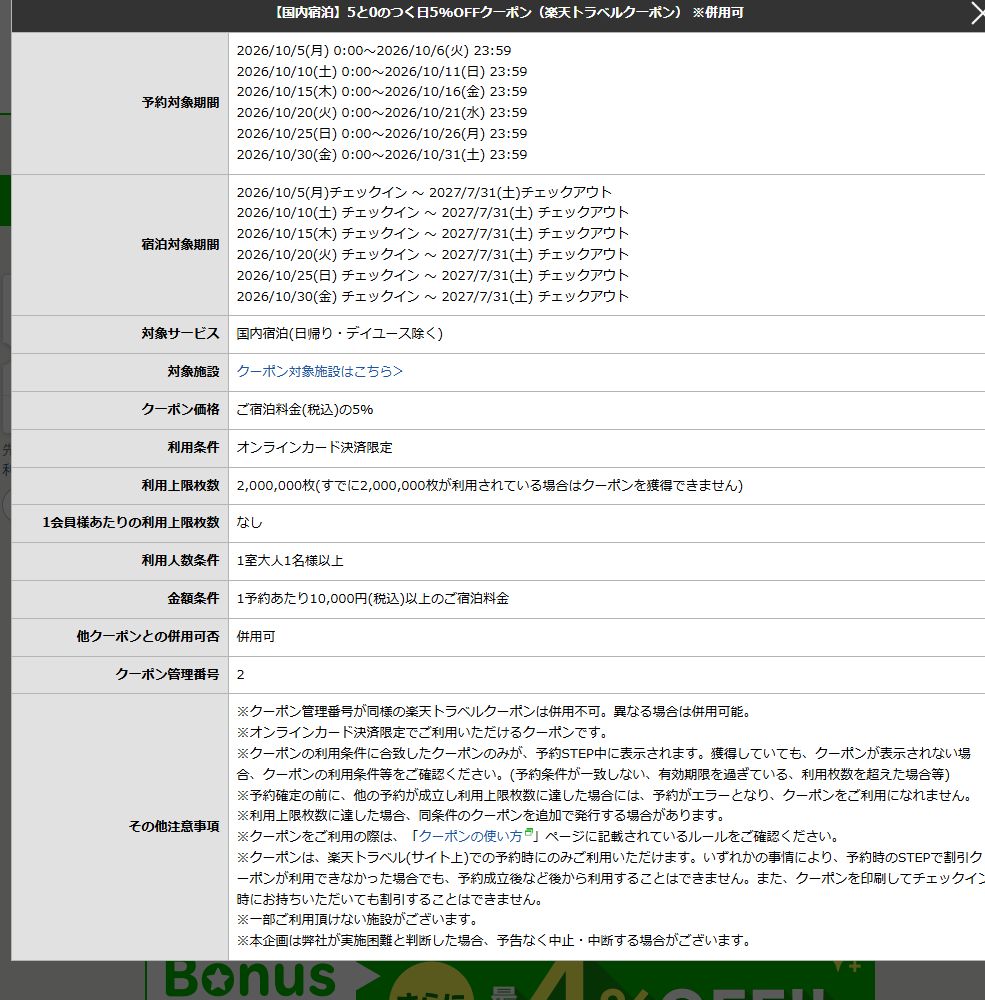Click the 2,000,000枚 usage limit text
This screenshot has height=1000, width=985.
pyautogui.click(x=490, y=485)
